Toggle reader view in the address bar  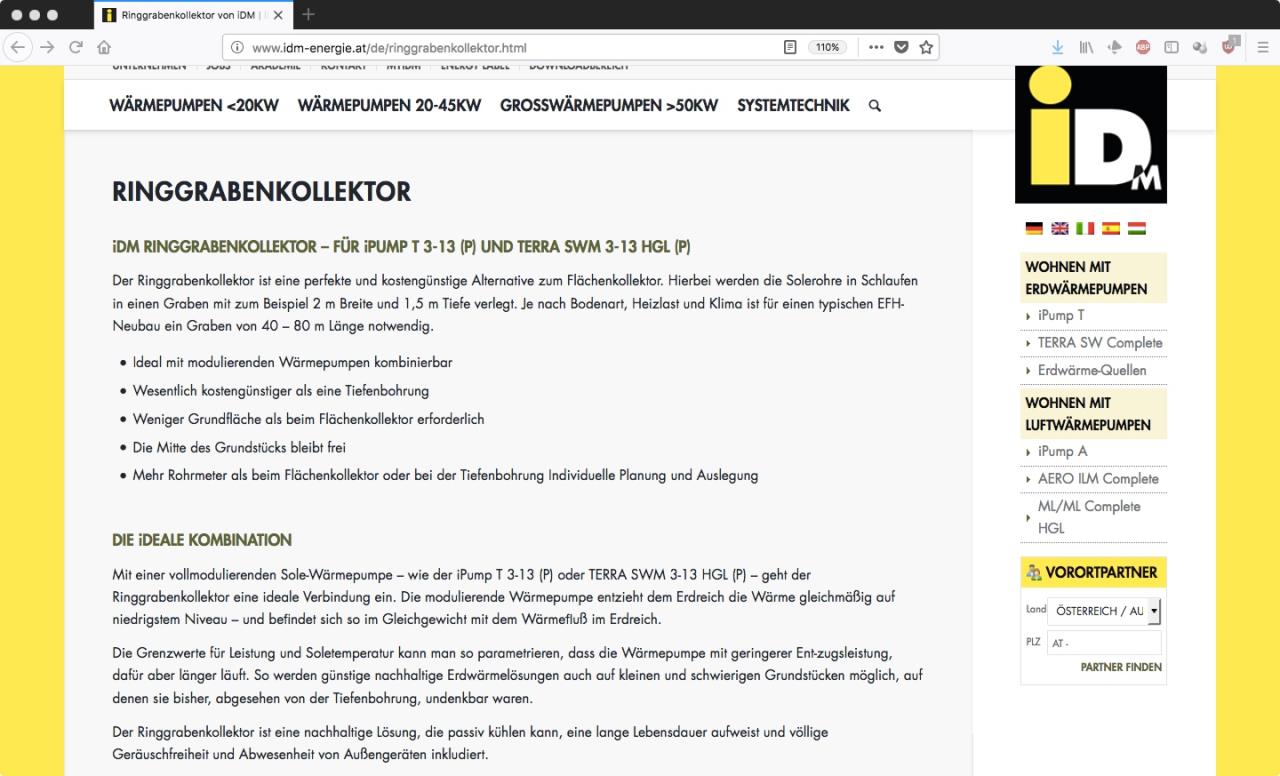[790, 47]
